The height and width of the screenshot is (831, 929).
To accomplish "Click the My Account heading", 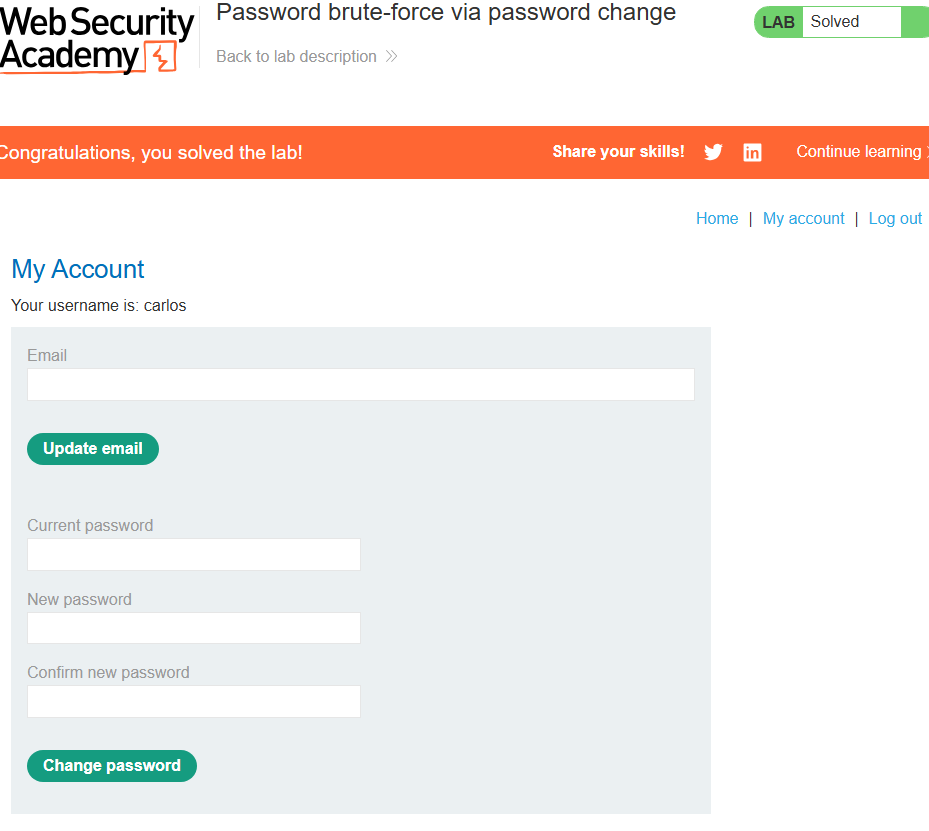I will [x=78, y=269].
